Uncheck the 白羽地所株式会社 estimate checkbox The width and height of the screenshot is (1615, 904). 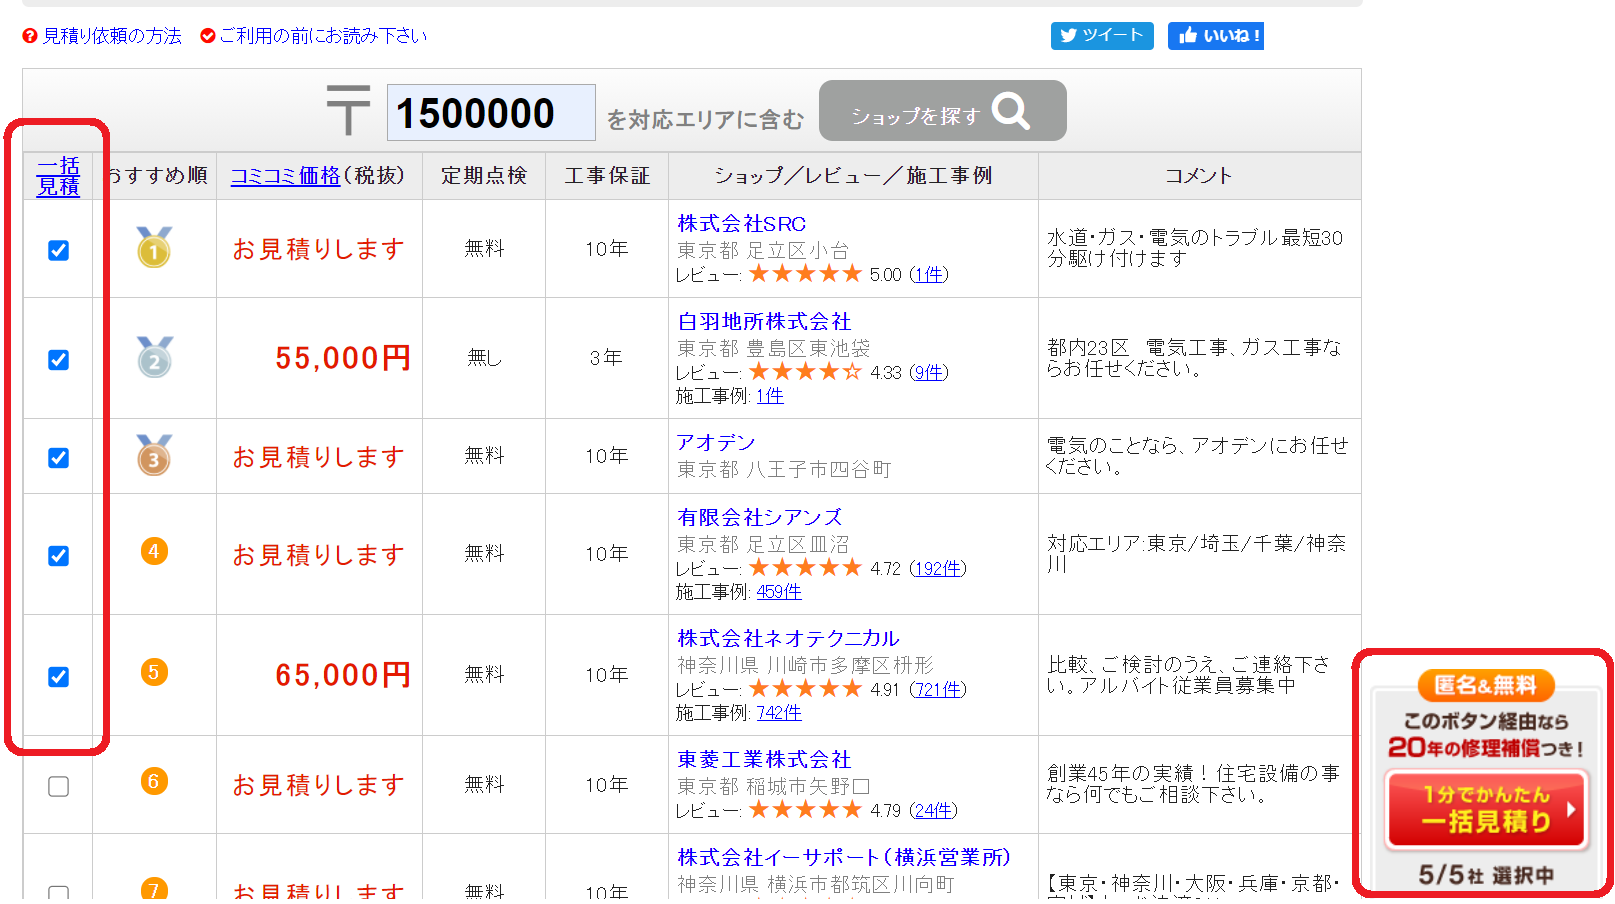click(x=59, y=360)
